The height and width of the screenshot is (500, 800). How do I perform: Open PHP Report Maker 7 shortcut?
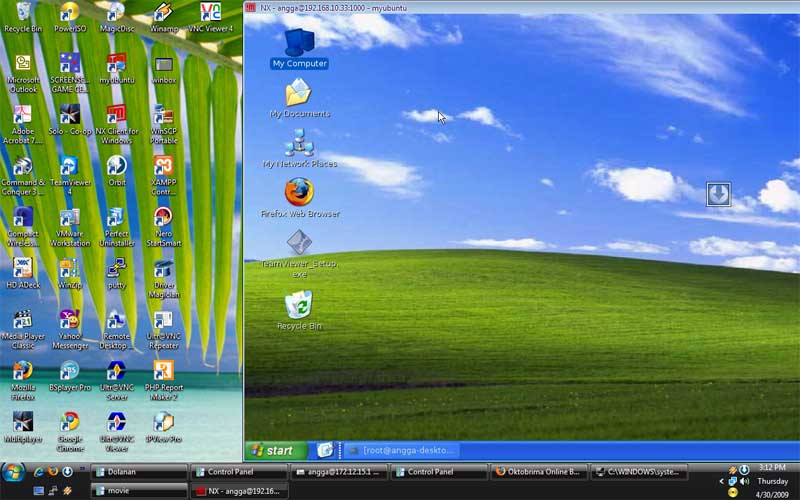163,381
